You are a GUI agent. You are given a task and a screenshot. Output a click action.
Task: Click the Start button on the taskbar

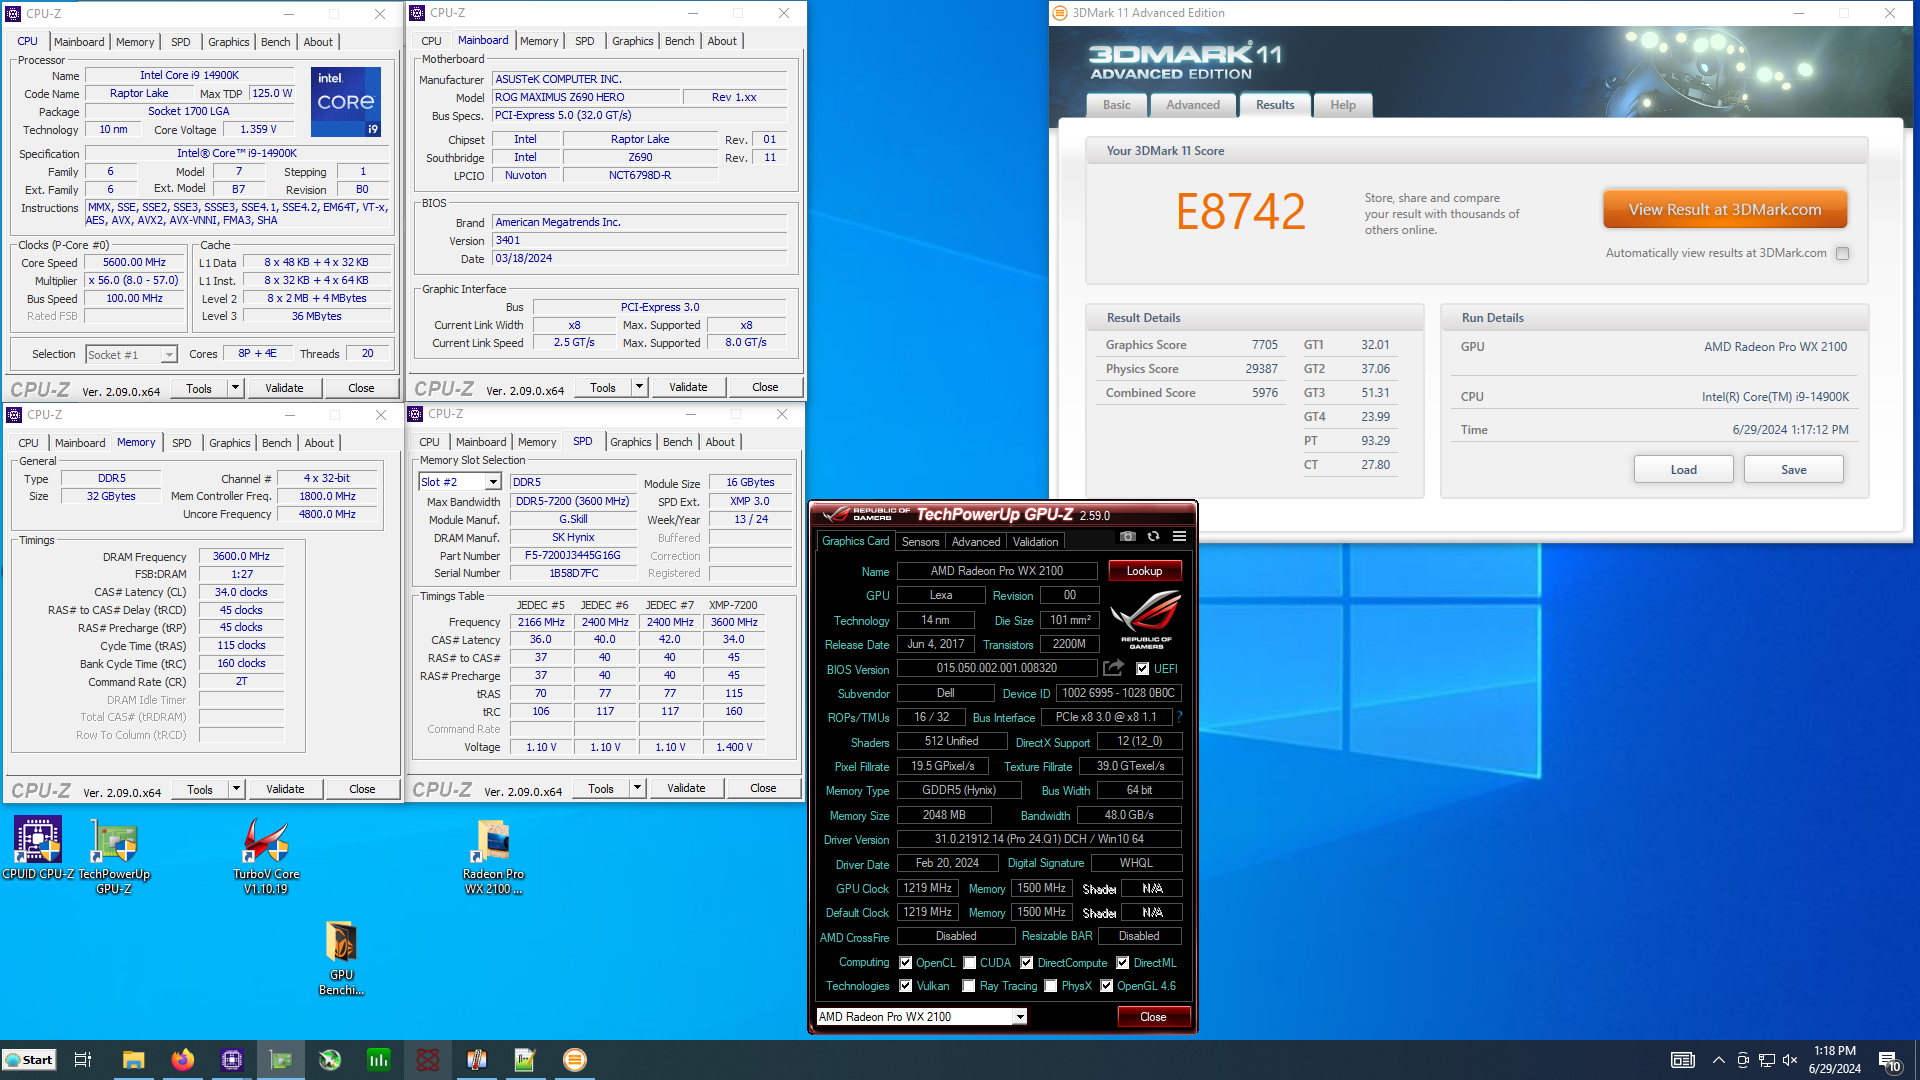tap(28, 1060)
